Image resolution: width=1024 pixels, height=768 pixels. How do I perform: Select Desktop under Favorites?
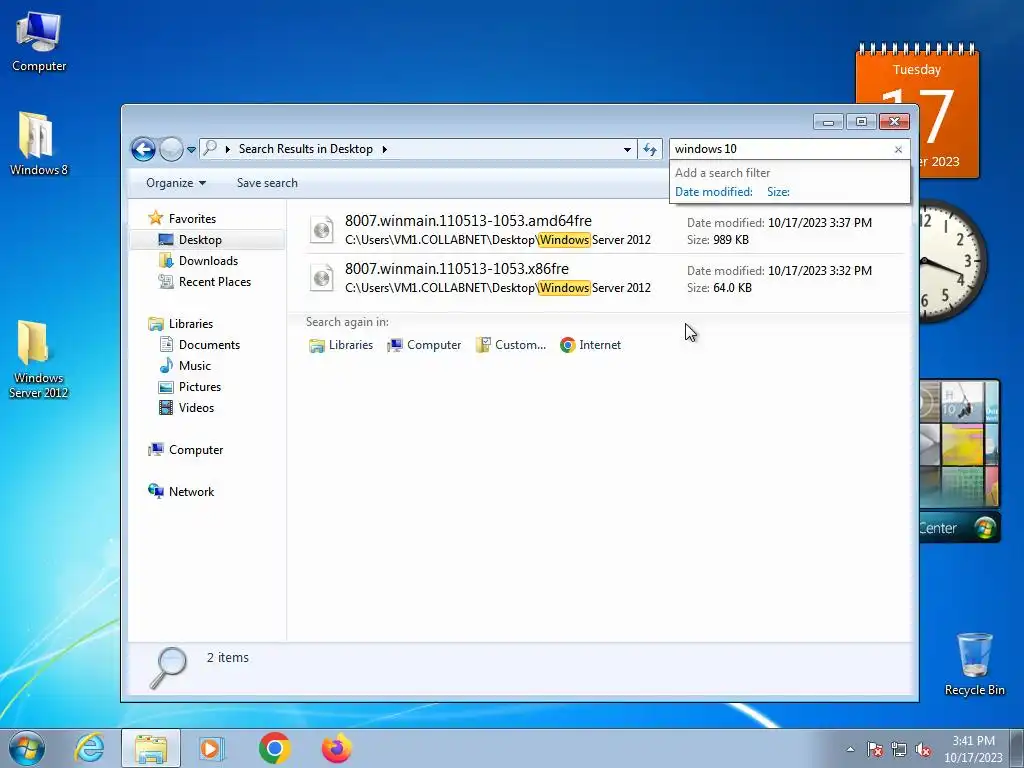[x=200, y=240]
